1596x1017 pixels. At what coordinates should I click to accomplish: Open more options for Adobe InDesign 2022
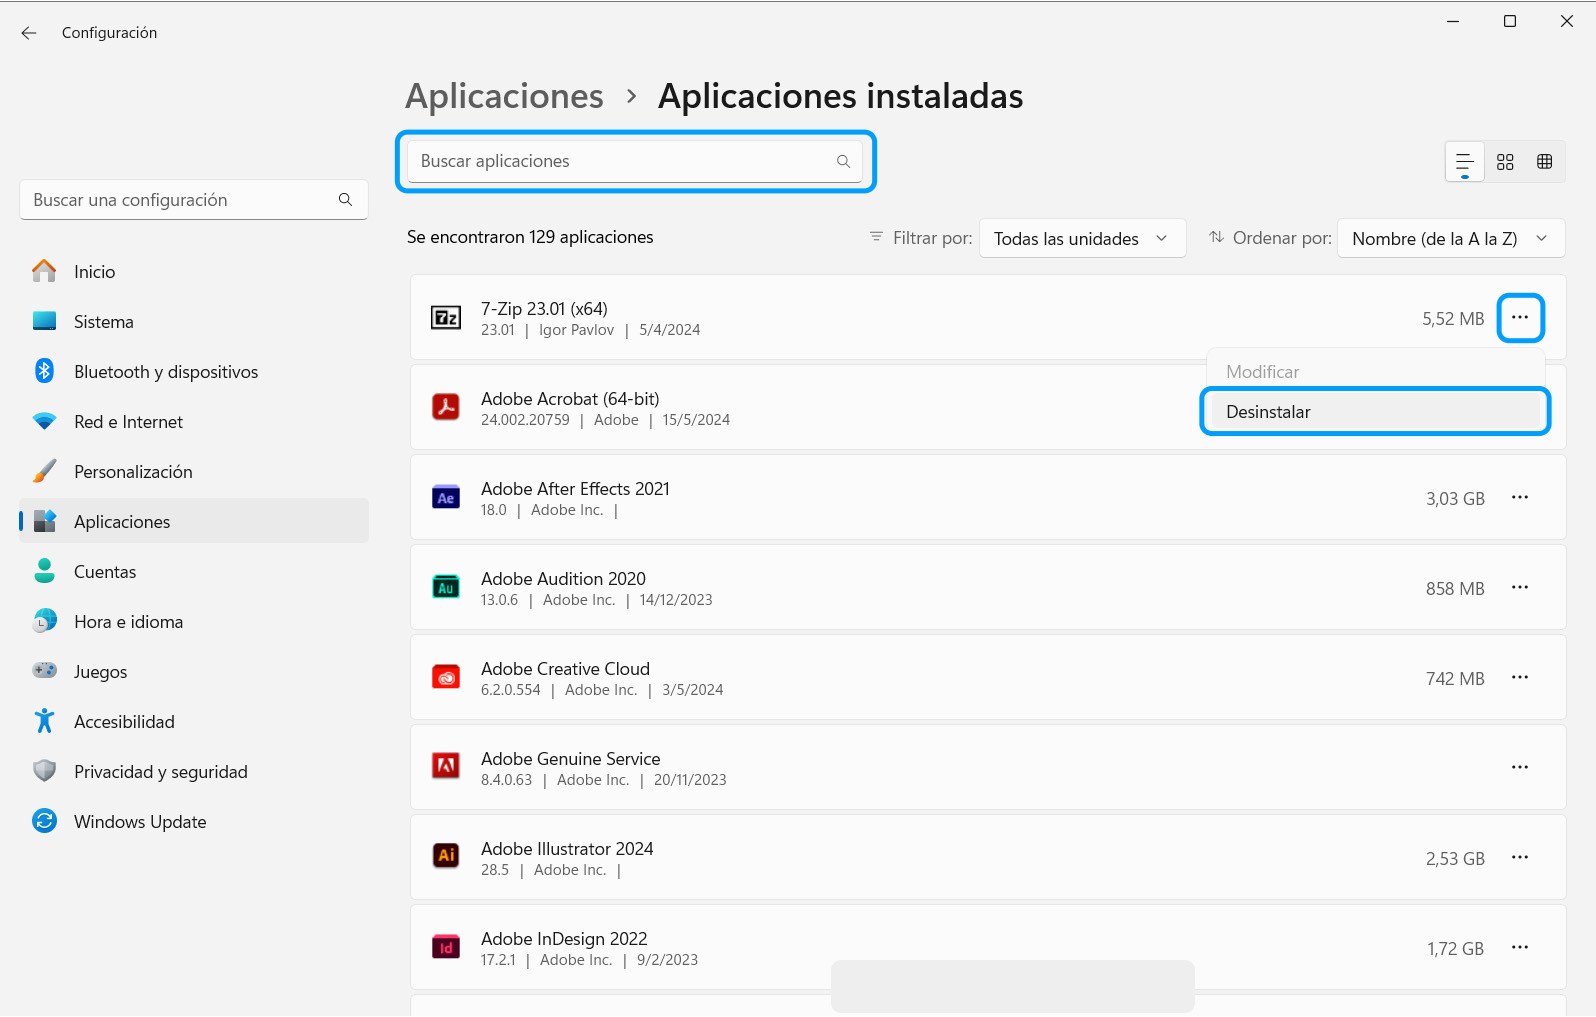1520,948
